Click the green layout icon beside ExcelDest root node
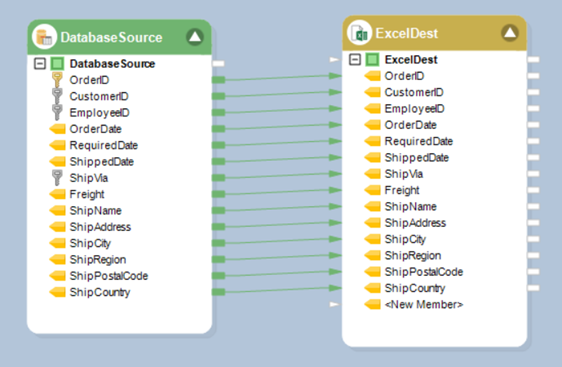Screen dimensions: 562x367 (x=372, y=59)
